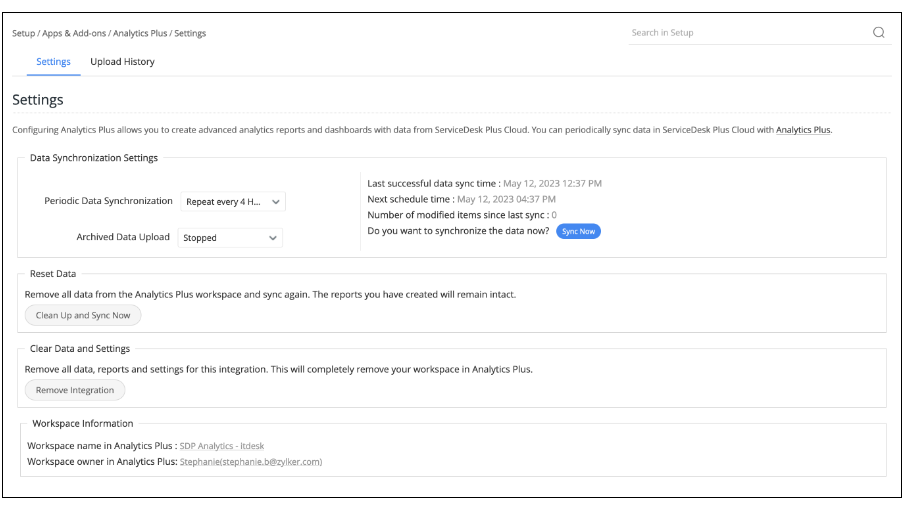
Task: Click 'Do you want to synchronize the data now?' text
Action: pos(458,231)
